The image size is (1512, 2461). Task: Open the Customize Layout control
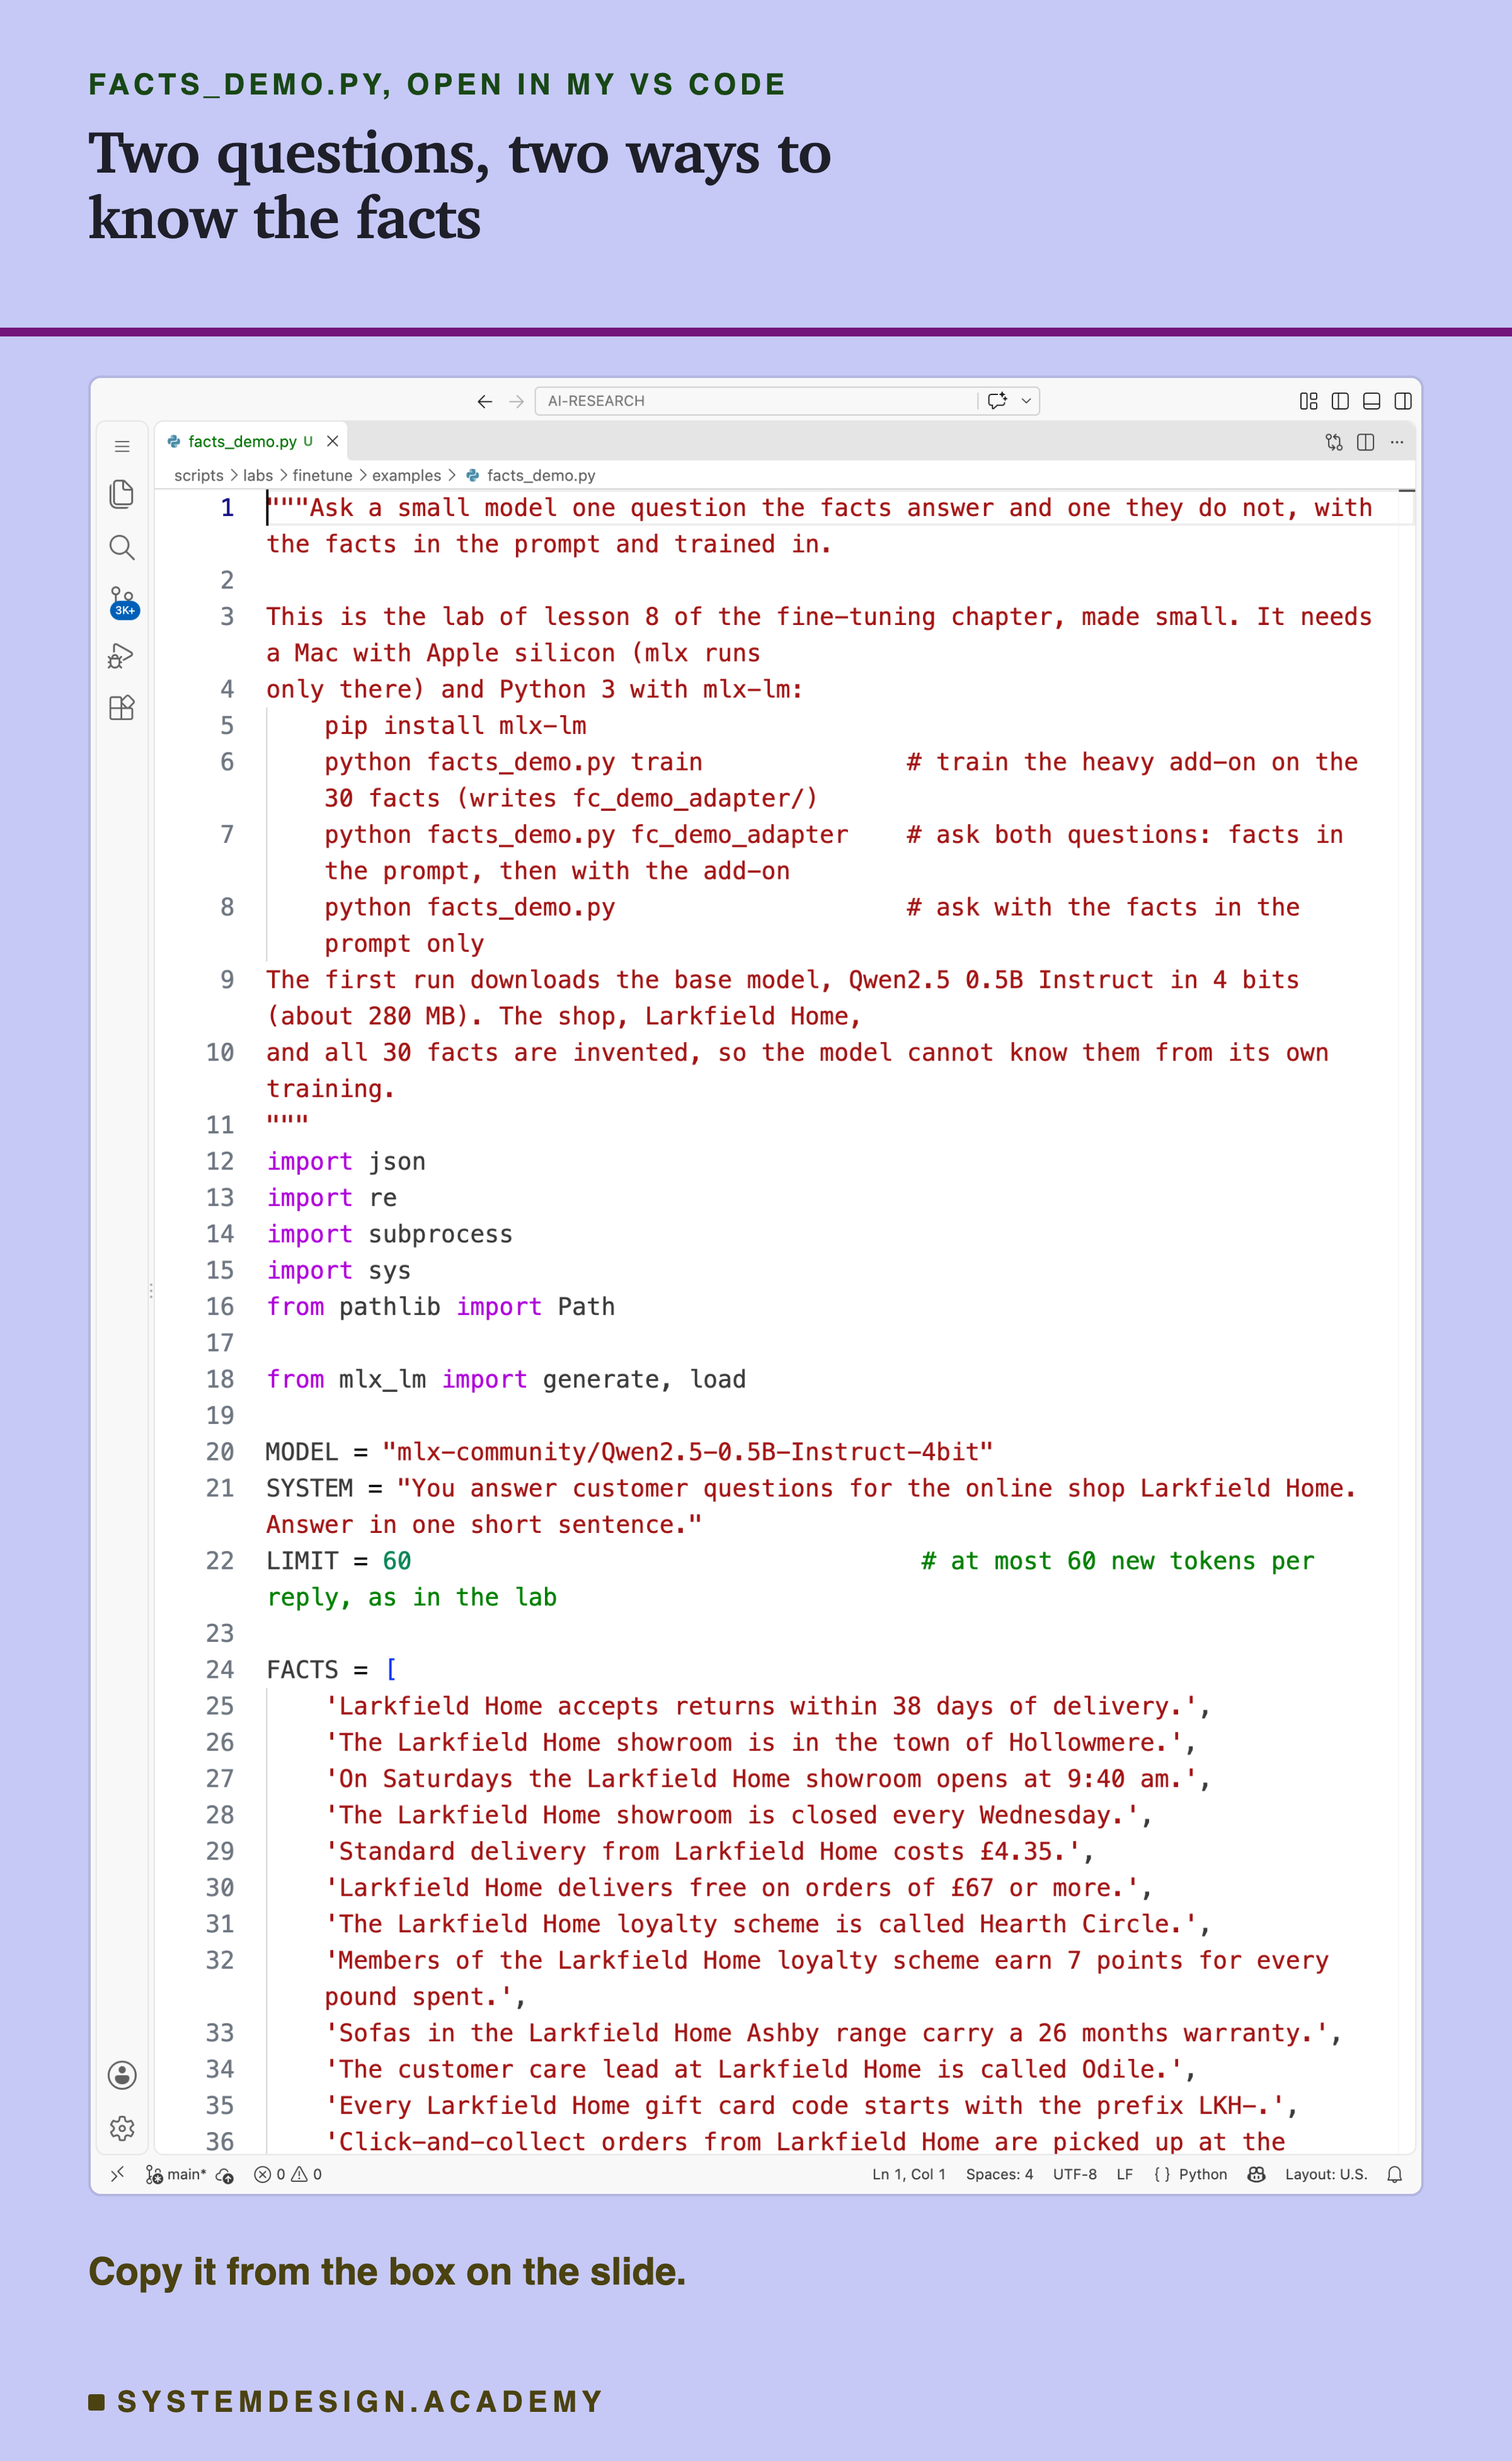pos(1308,401)
